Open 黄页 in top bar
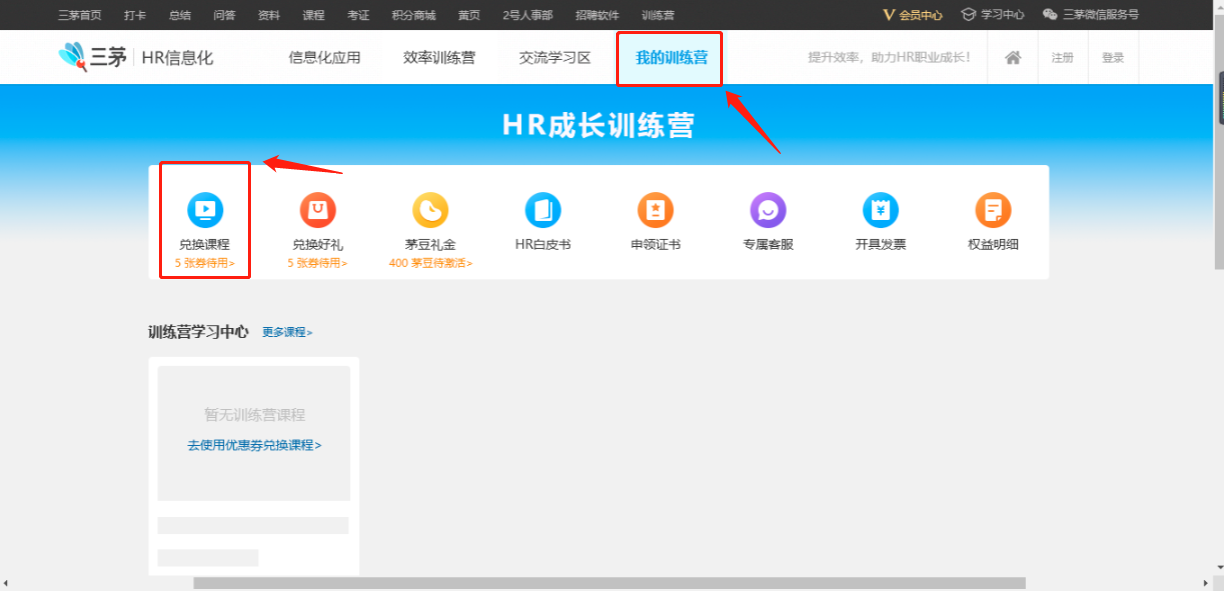 (469, 15)
